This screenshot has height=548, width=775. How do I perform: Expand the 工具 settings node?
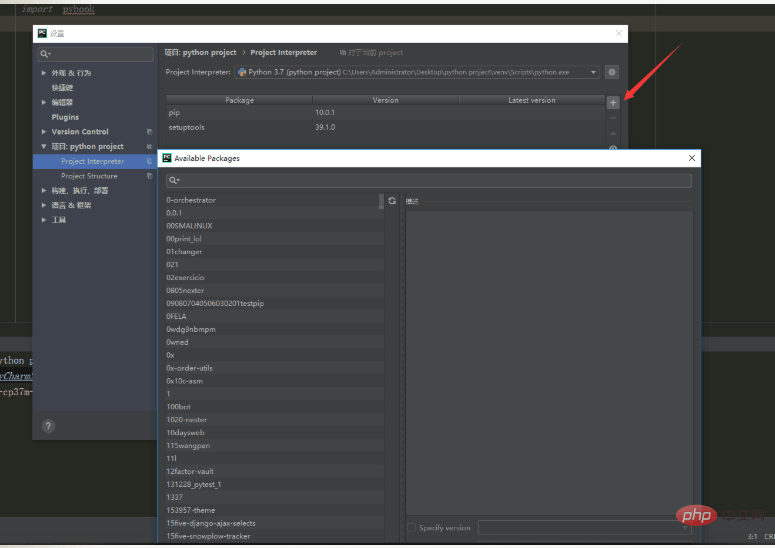click(x=44, y=220)
